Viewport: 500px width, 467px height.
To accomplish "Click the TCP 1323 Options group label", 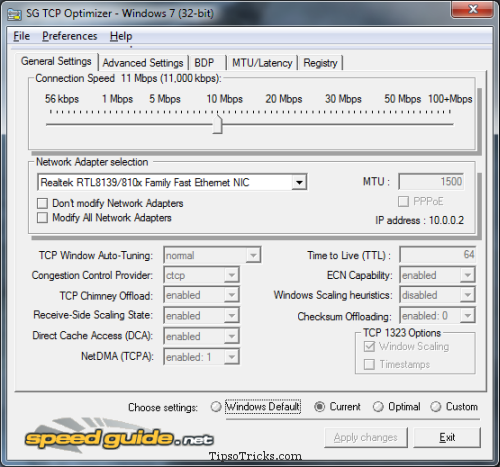I will point(402,333).
